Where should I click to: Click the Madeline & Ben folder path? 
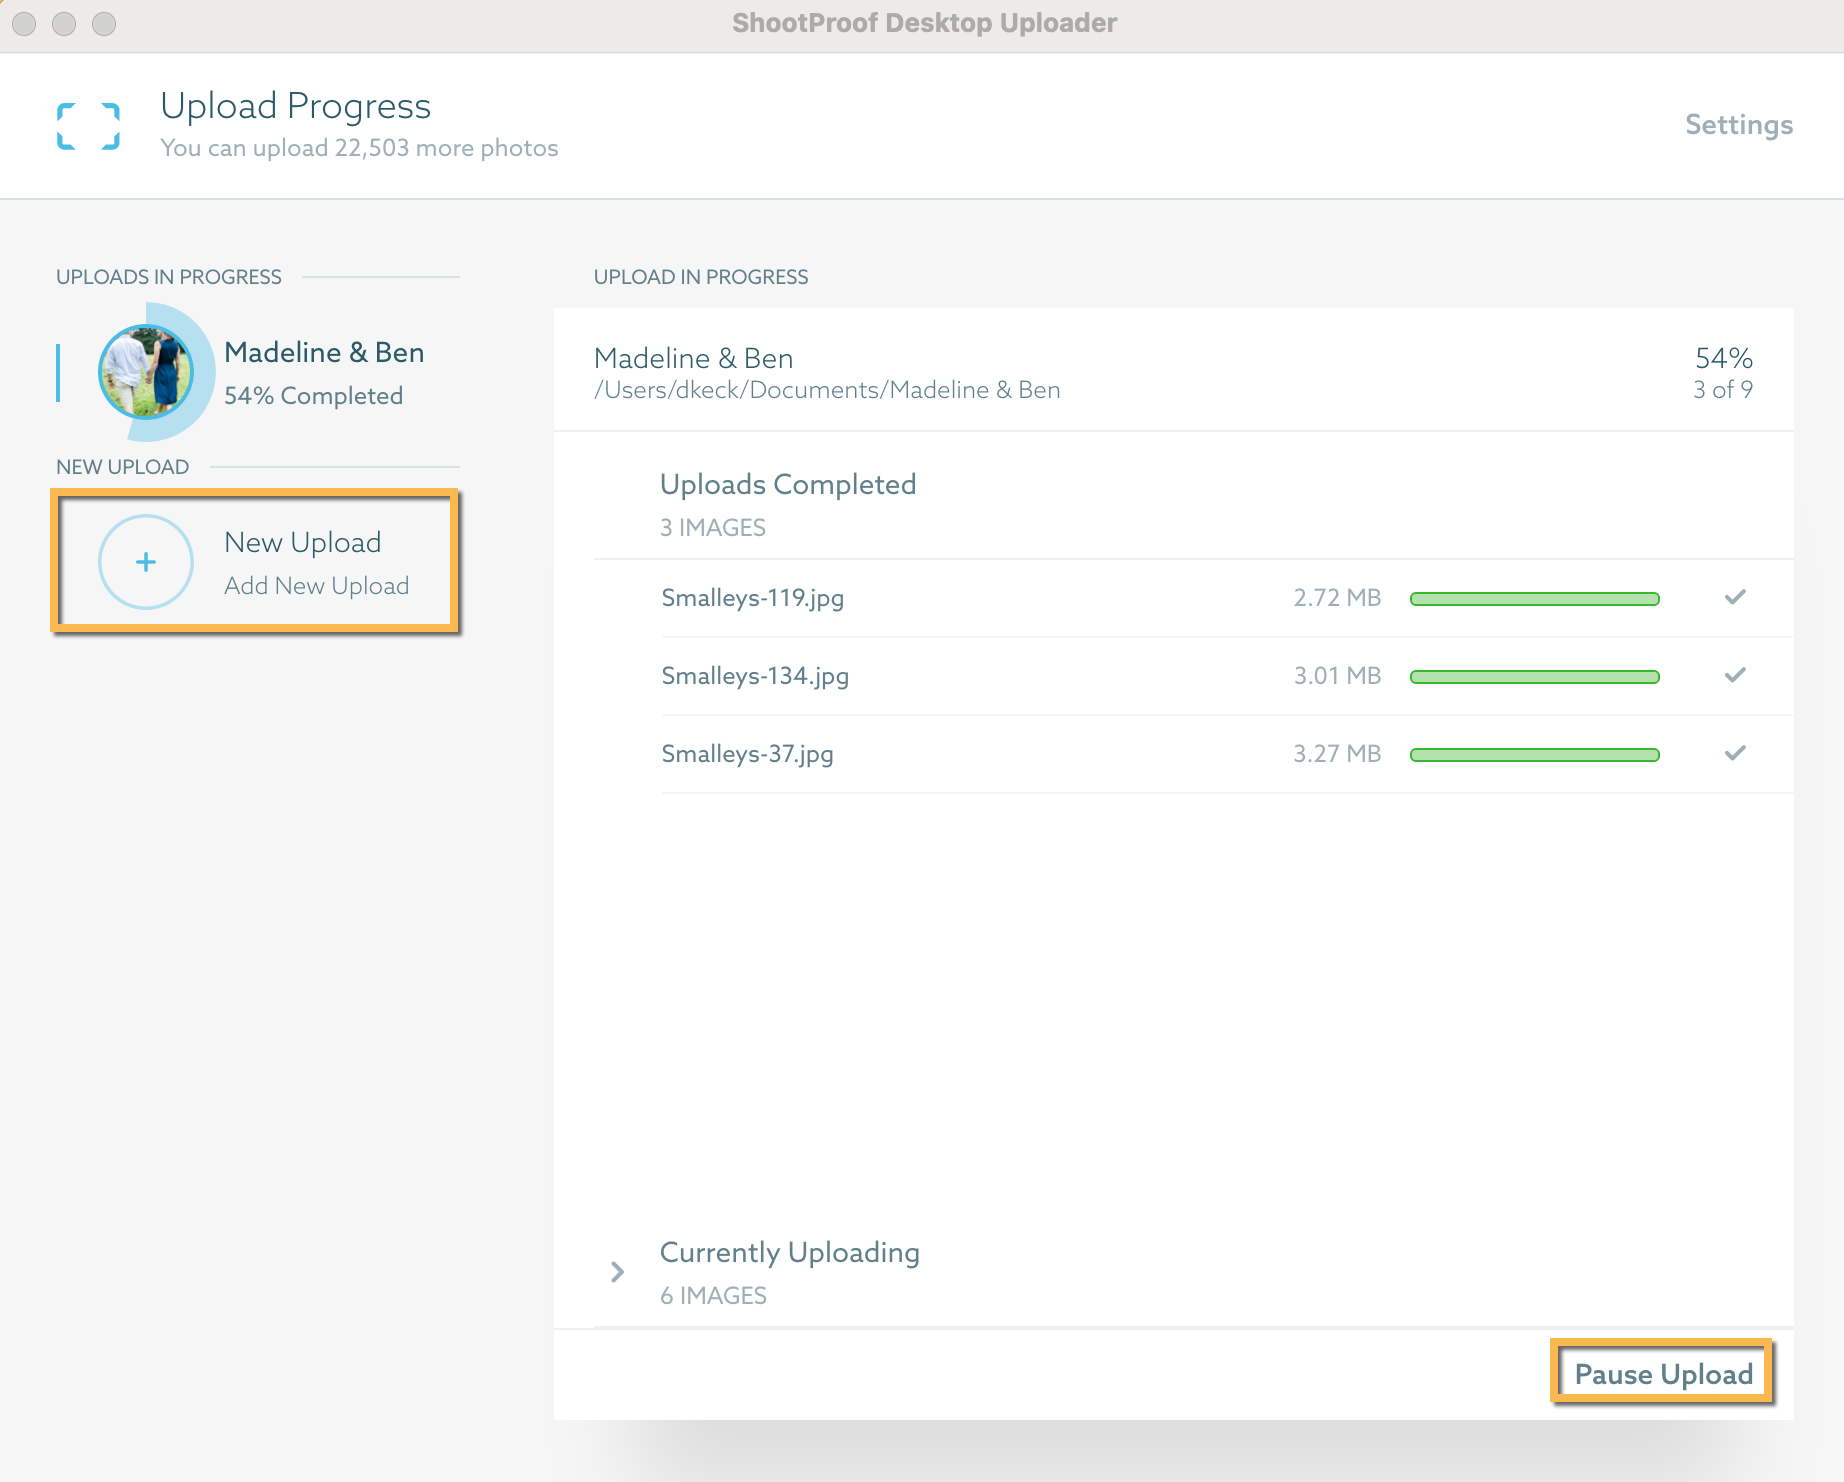point(826,390)
